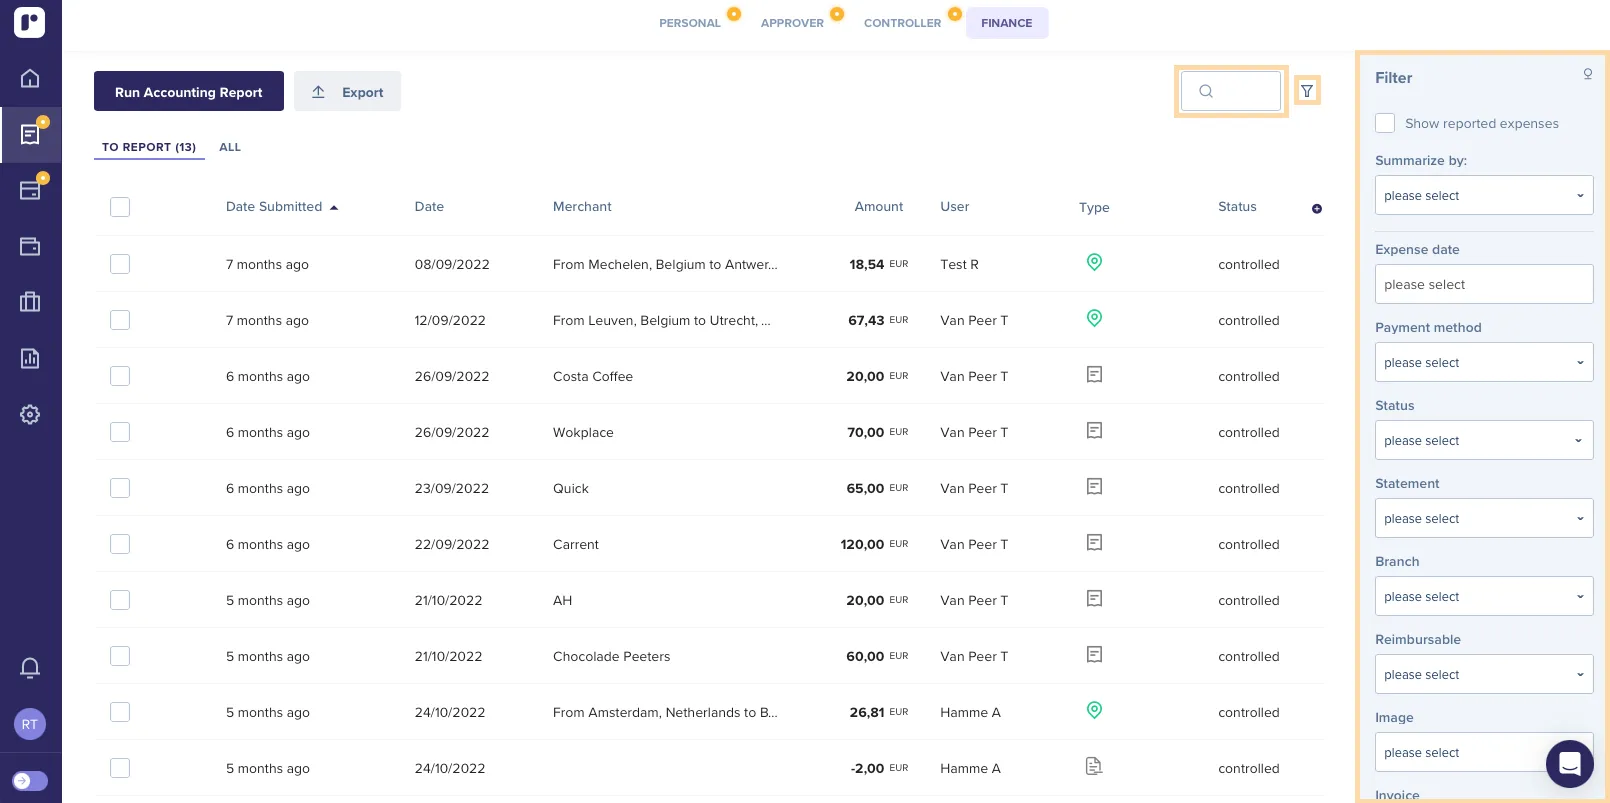Switch to the Controller tab

(x=902, y=23)
